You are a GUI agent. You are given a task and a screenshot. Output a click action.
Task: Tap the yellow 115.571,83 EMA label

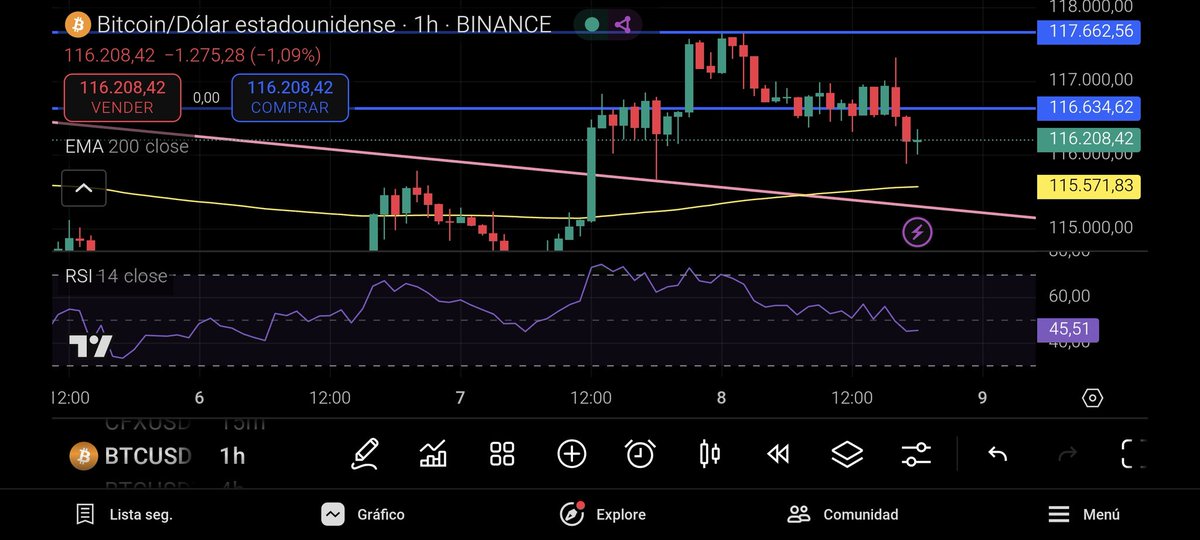[1090, 185]
